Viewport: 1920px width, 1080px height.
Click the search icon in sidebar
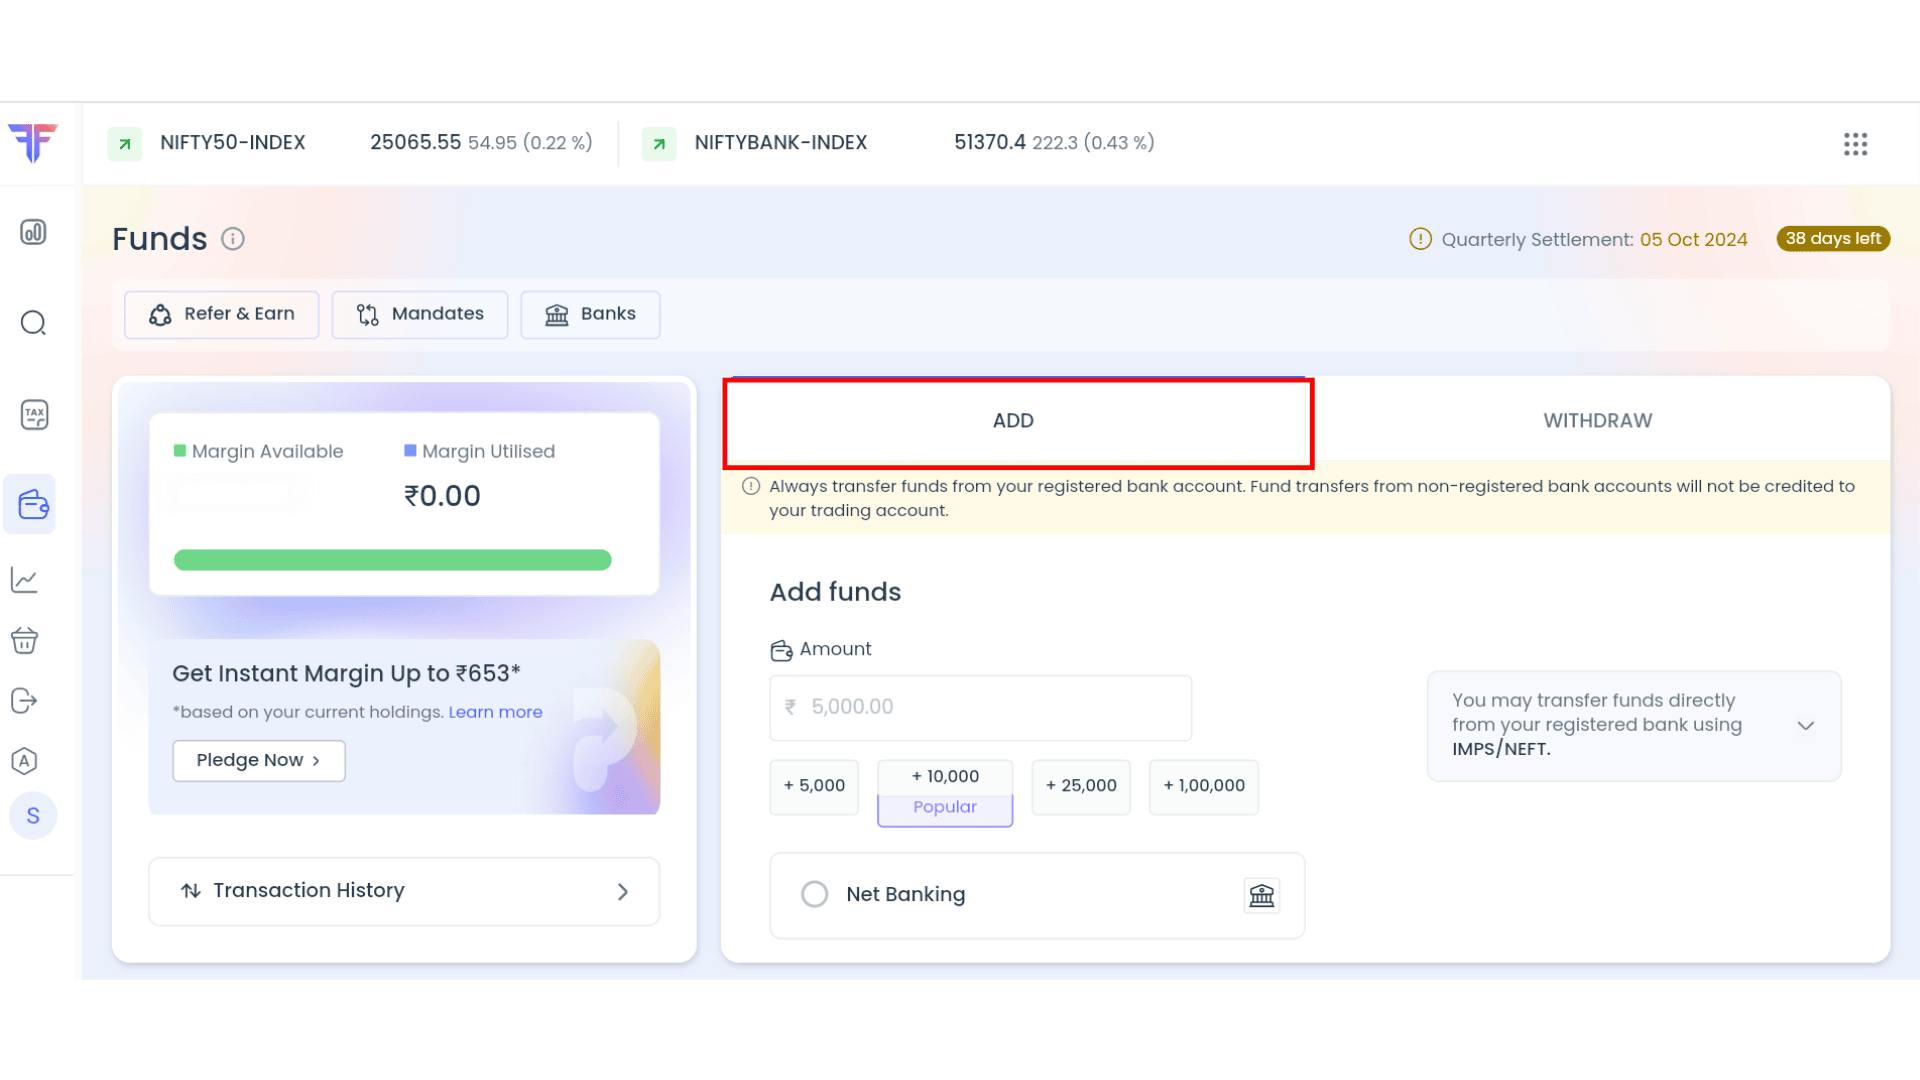pyautogui.click(x=33, y=323)
